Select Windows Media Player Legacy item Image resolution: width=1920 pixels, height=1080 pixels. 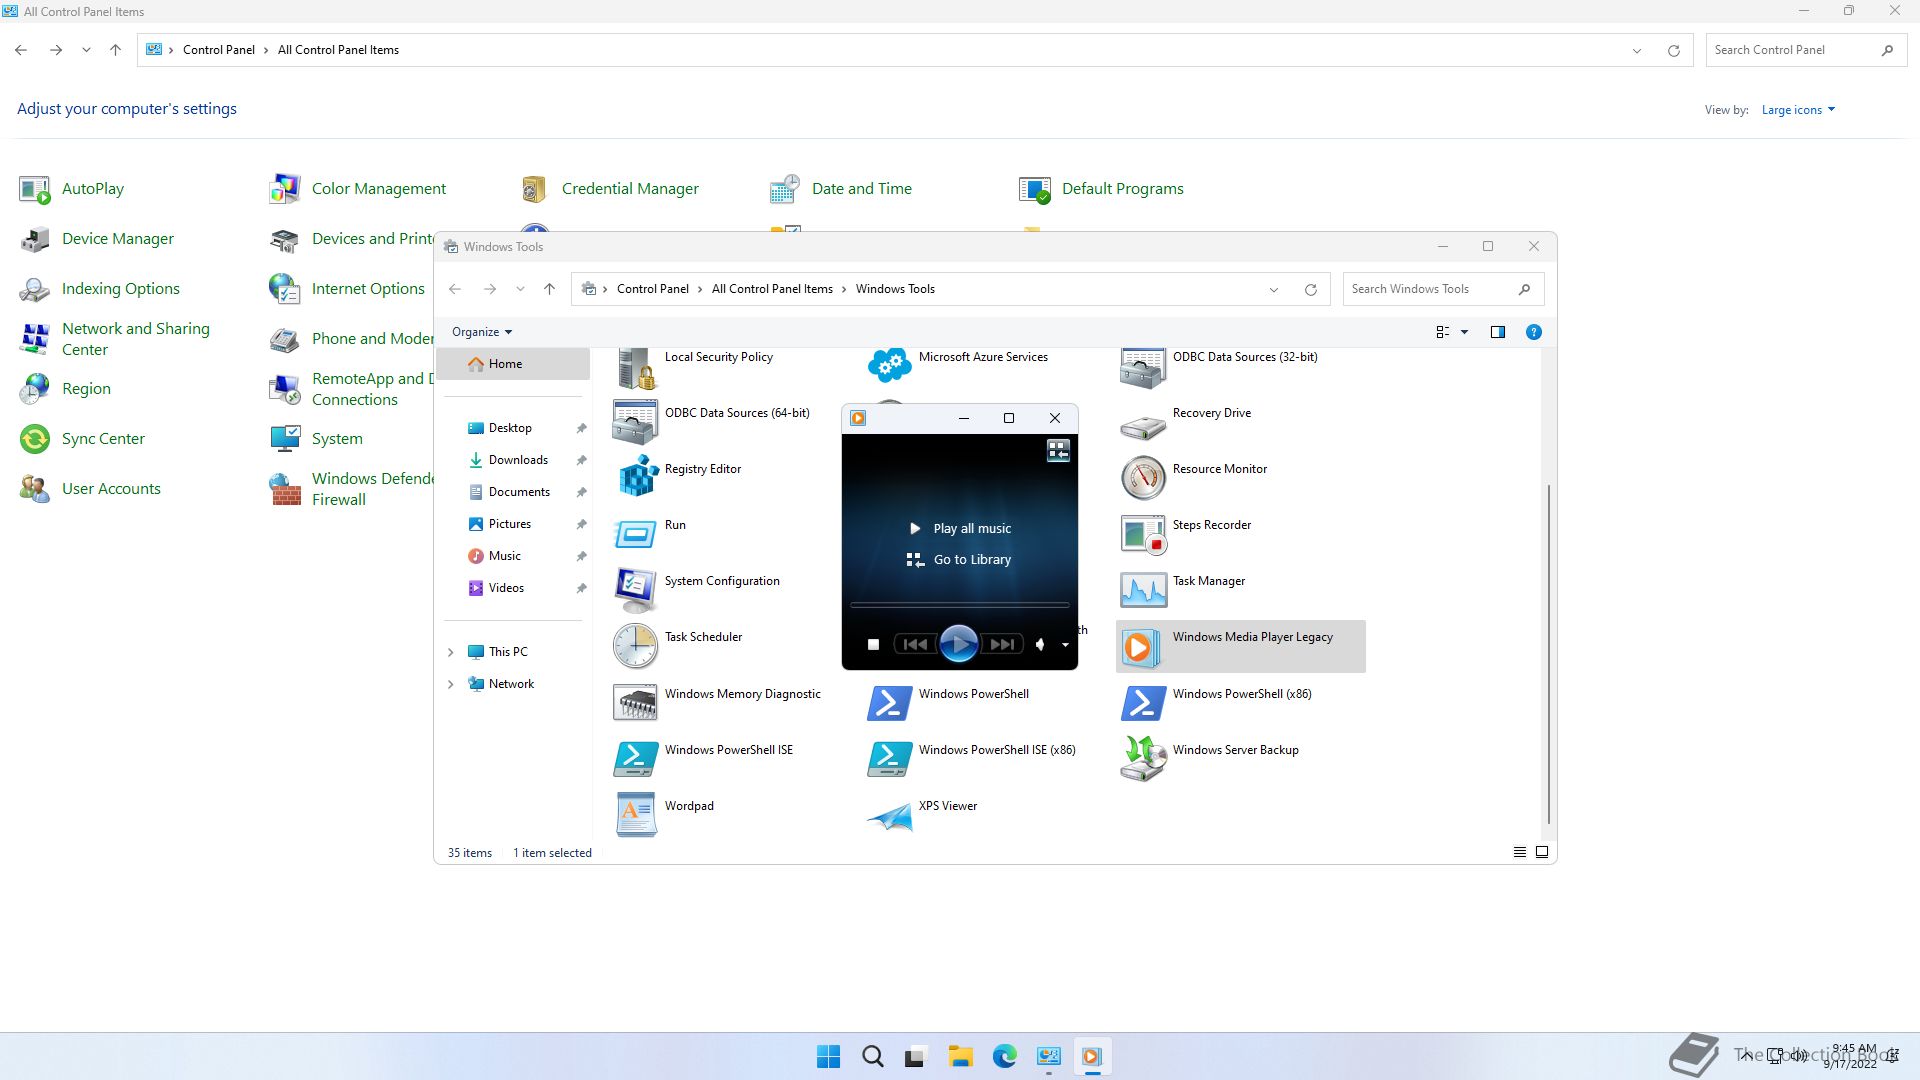(1240, 645)
